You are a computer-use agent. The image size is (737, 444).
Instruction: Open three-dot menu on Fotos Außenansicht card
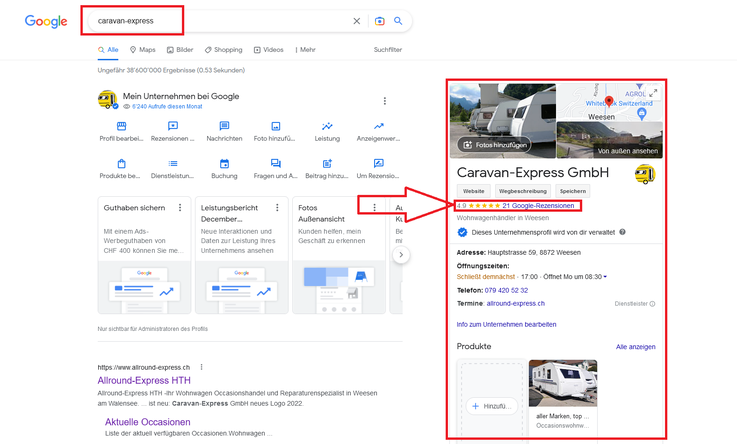pyautogui.click(x=375, y=208)
